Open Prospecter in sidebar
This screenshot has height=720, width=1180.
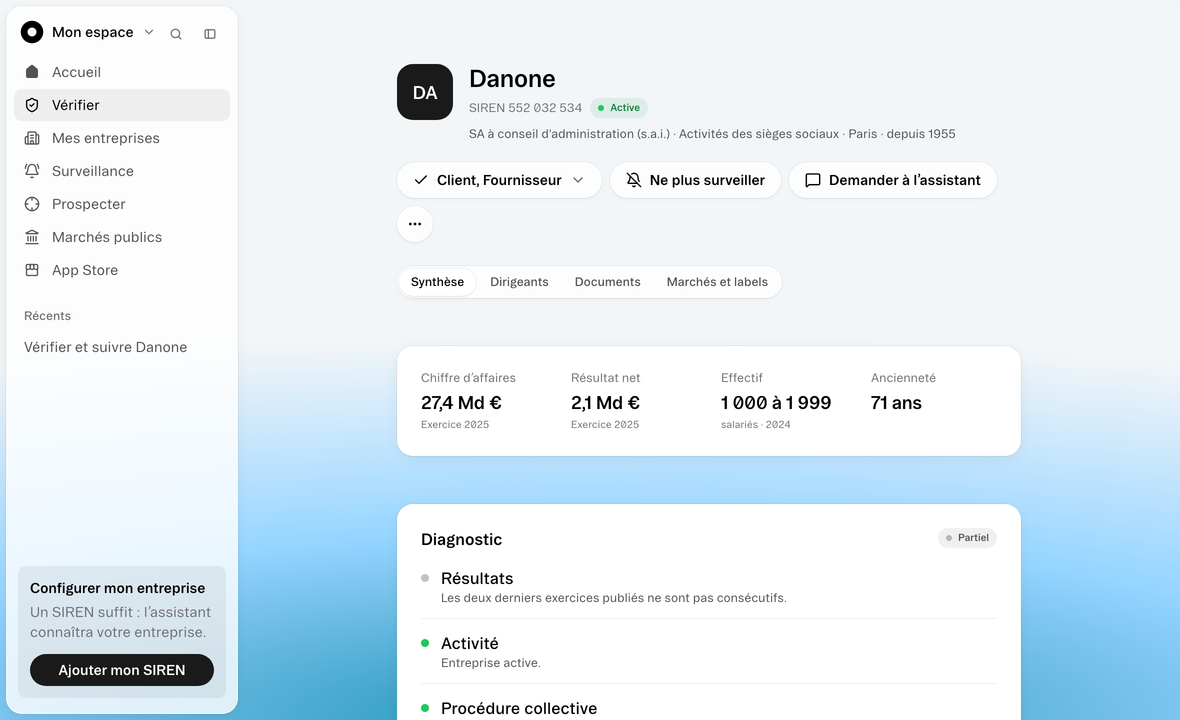pyautogui.click(x=122, y=205)
